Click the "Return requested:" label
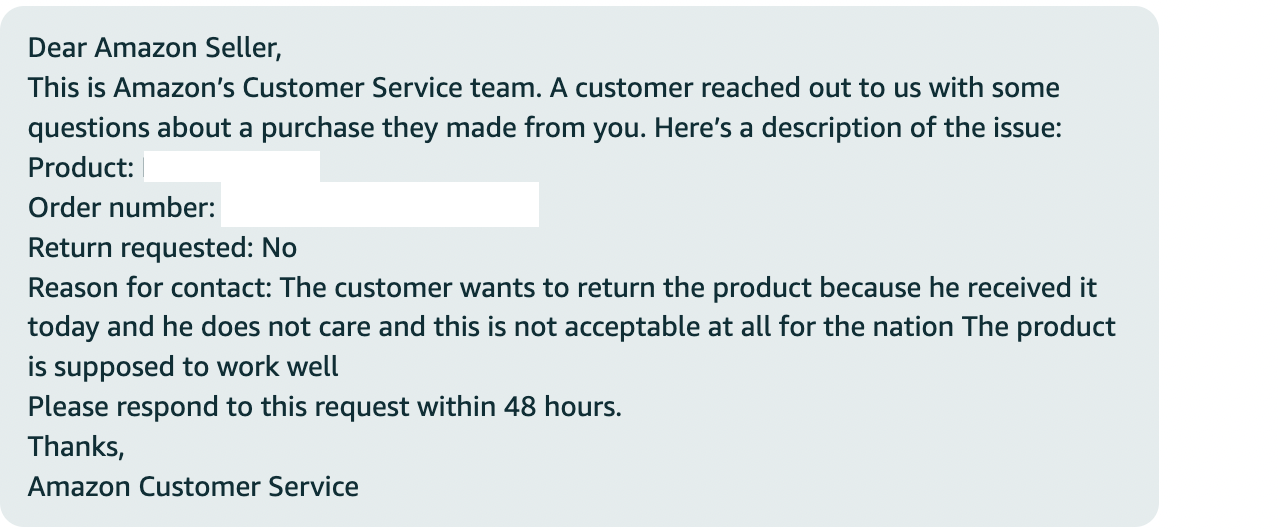 pyautogui.click(x=141, y=248)
